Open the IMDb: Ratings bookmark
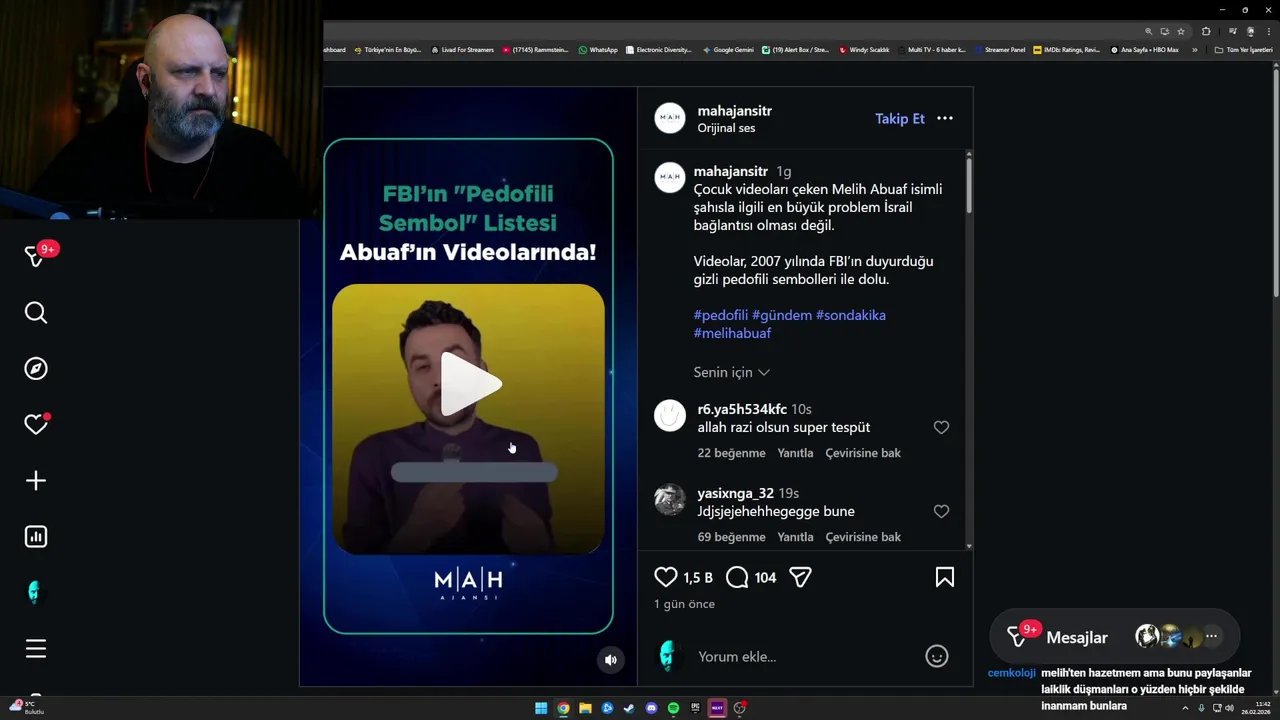The image size is (1280, 720). pyautogui.click(x=1067, y=50)
